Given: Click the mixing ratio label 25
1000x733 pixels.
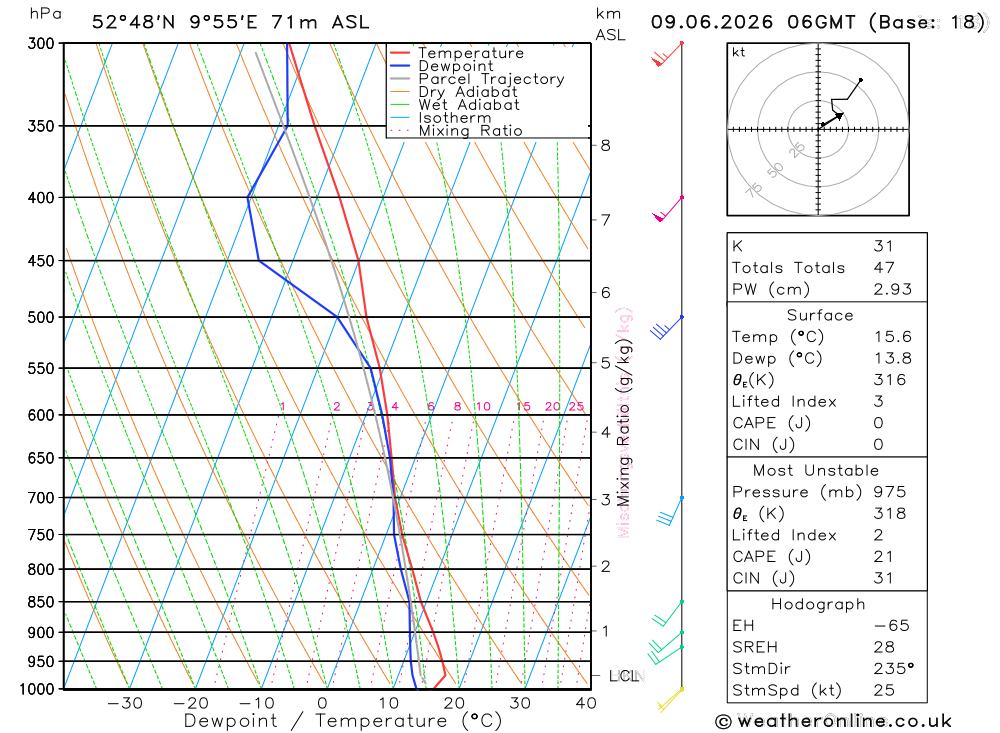Looking at the screenshot, I should coord(577,406).
